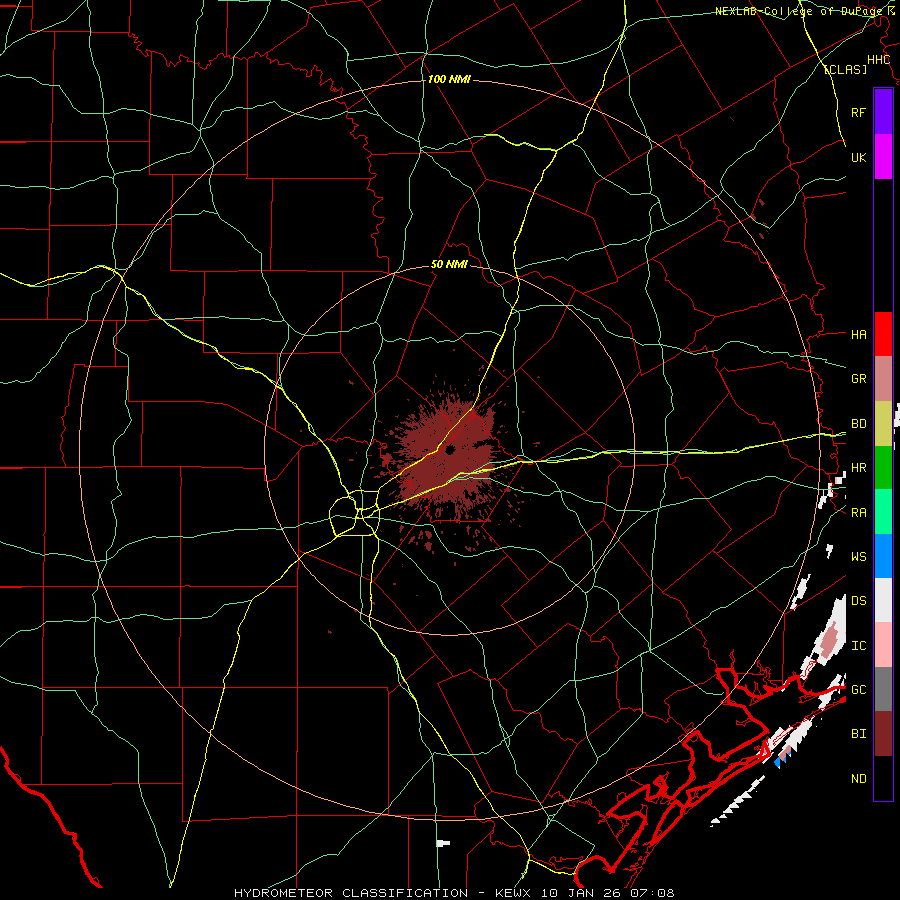Select the yellow BD legend swatch
Screen dimensions: 900x900
(883, 424)
